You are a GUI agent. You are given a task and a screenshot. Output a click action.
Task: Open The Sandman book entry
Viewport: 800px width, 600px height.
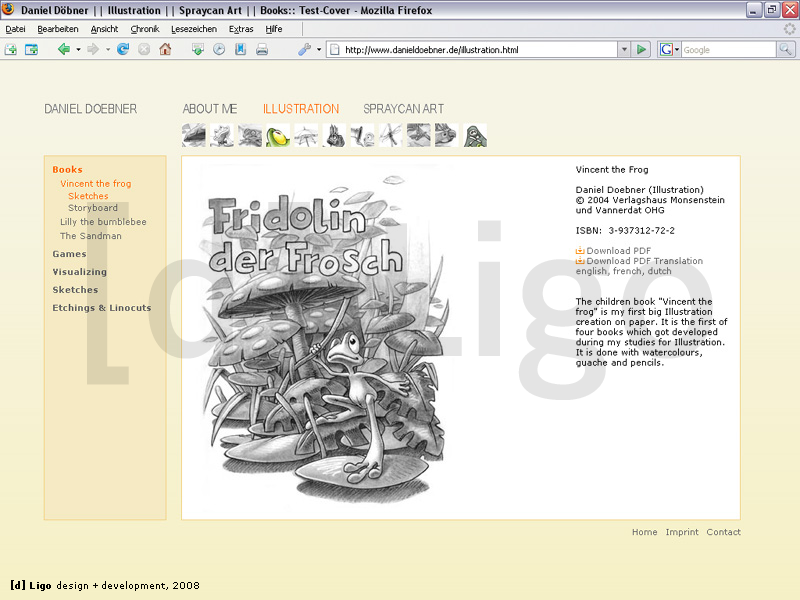(91, 236)
